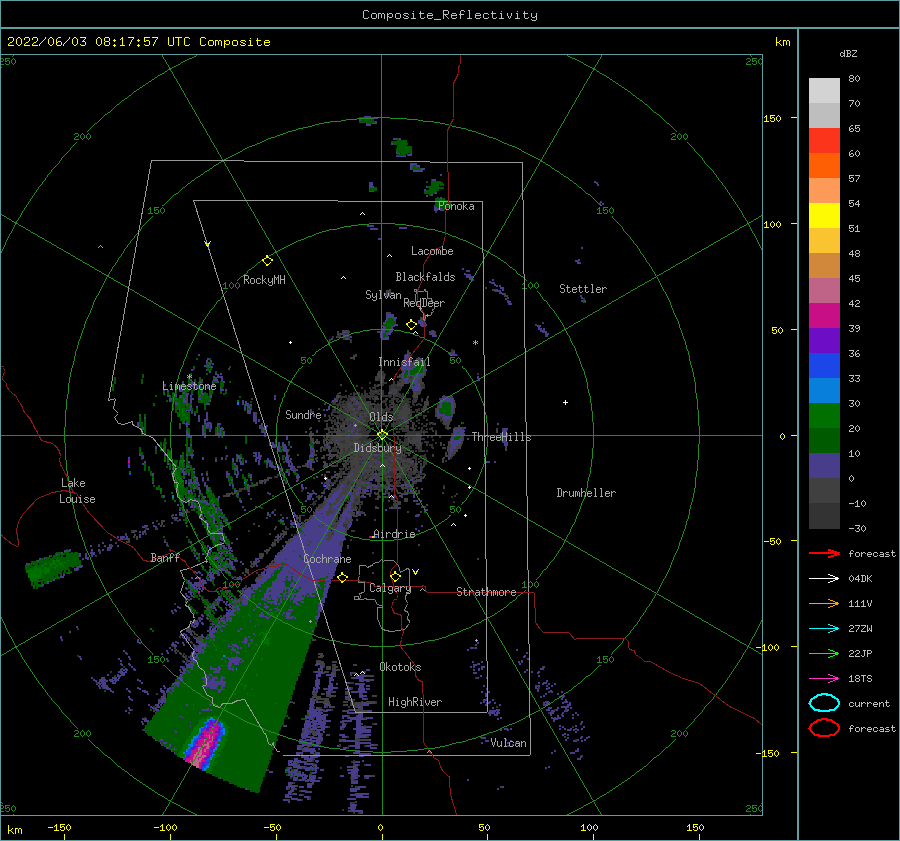Click the Cochrane city label

pyautogui.click(x=327, y=559)
